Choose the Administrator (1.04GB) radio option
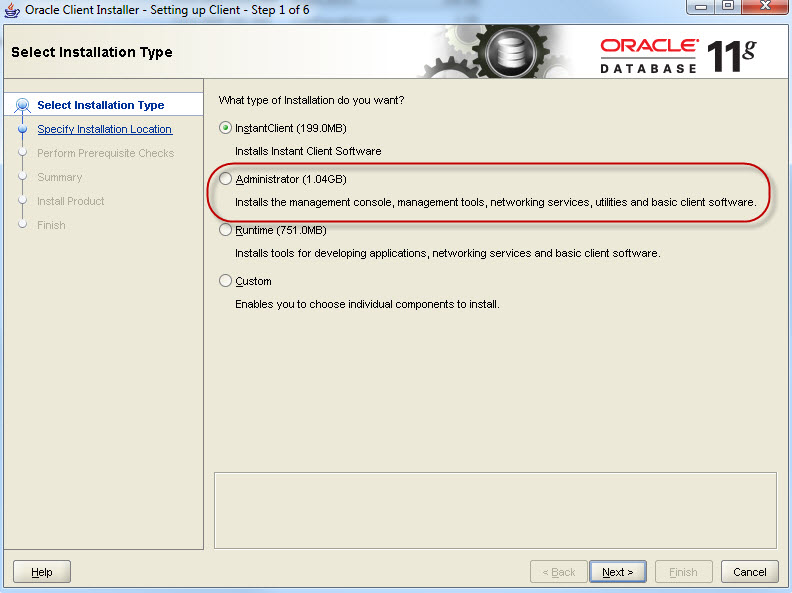The image size is (792, 593). click(x=225, y=179)
